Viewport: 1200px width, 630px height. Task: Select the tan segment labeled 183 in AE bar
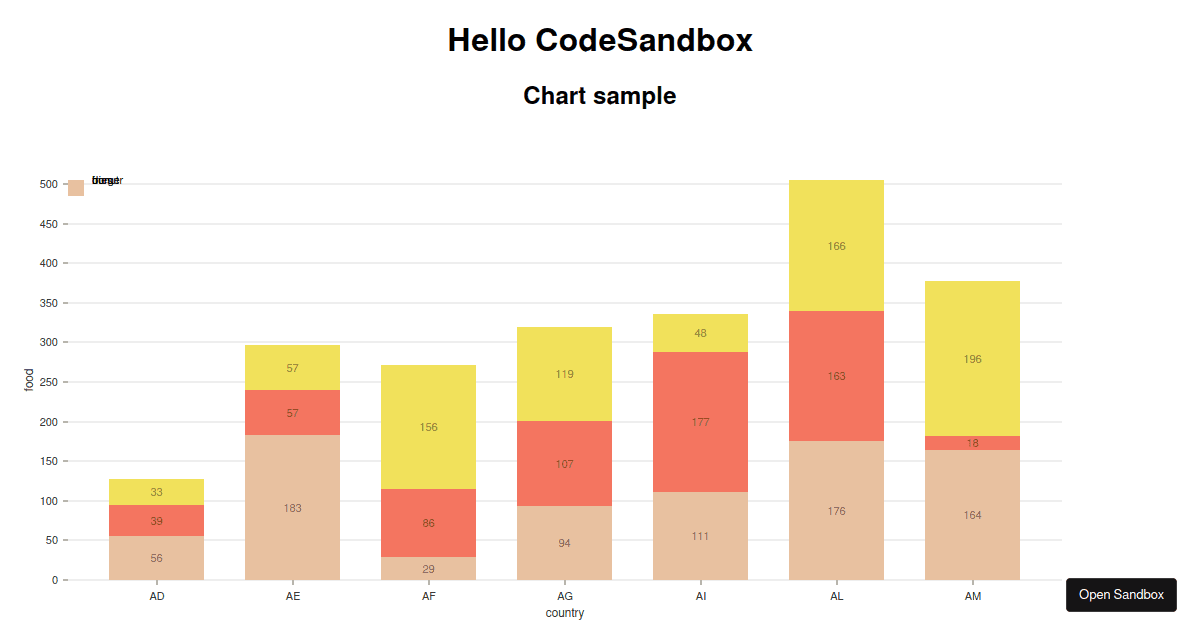click(292, 508)
